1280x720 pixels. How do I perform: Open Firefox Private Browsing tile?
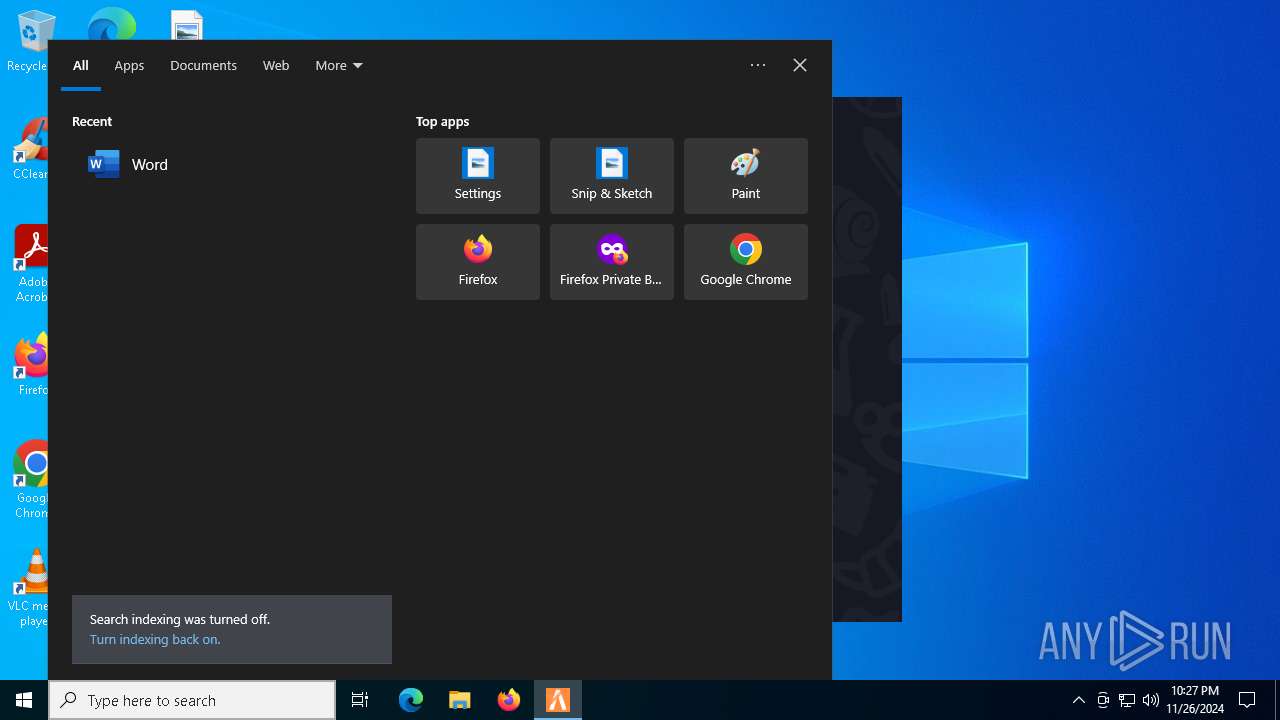click(x=612, y=262)
